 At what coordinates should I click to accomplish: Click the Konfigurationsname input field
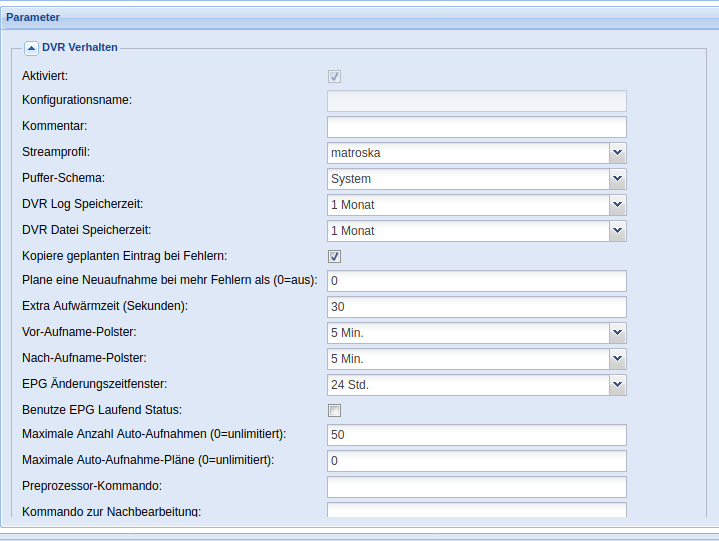coord(476,101)
